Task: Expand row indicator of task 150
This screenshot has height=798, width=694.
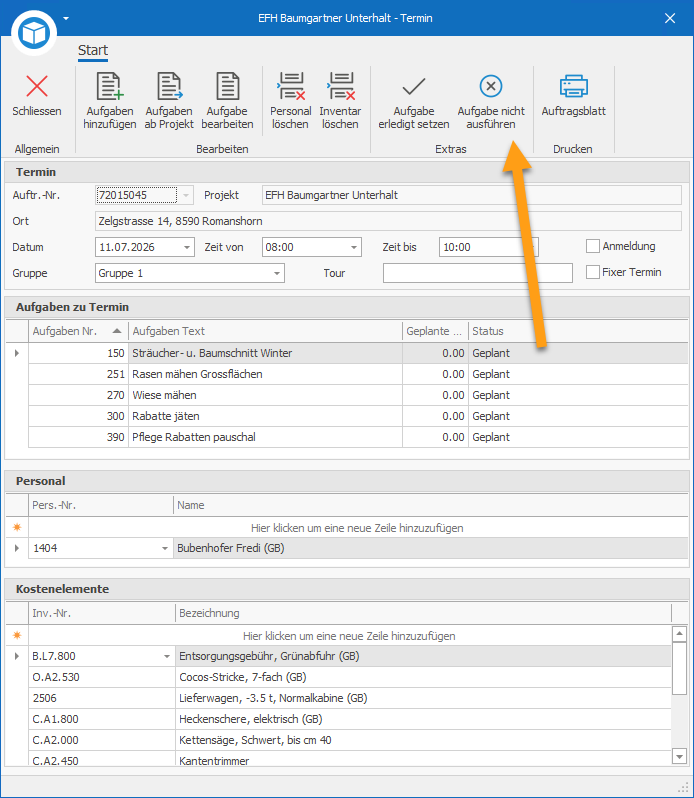Action: (17, 353)
